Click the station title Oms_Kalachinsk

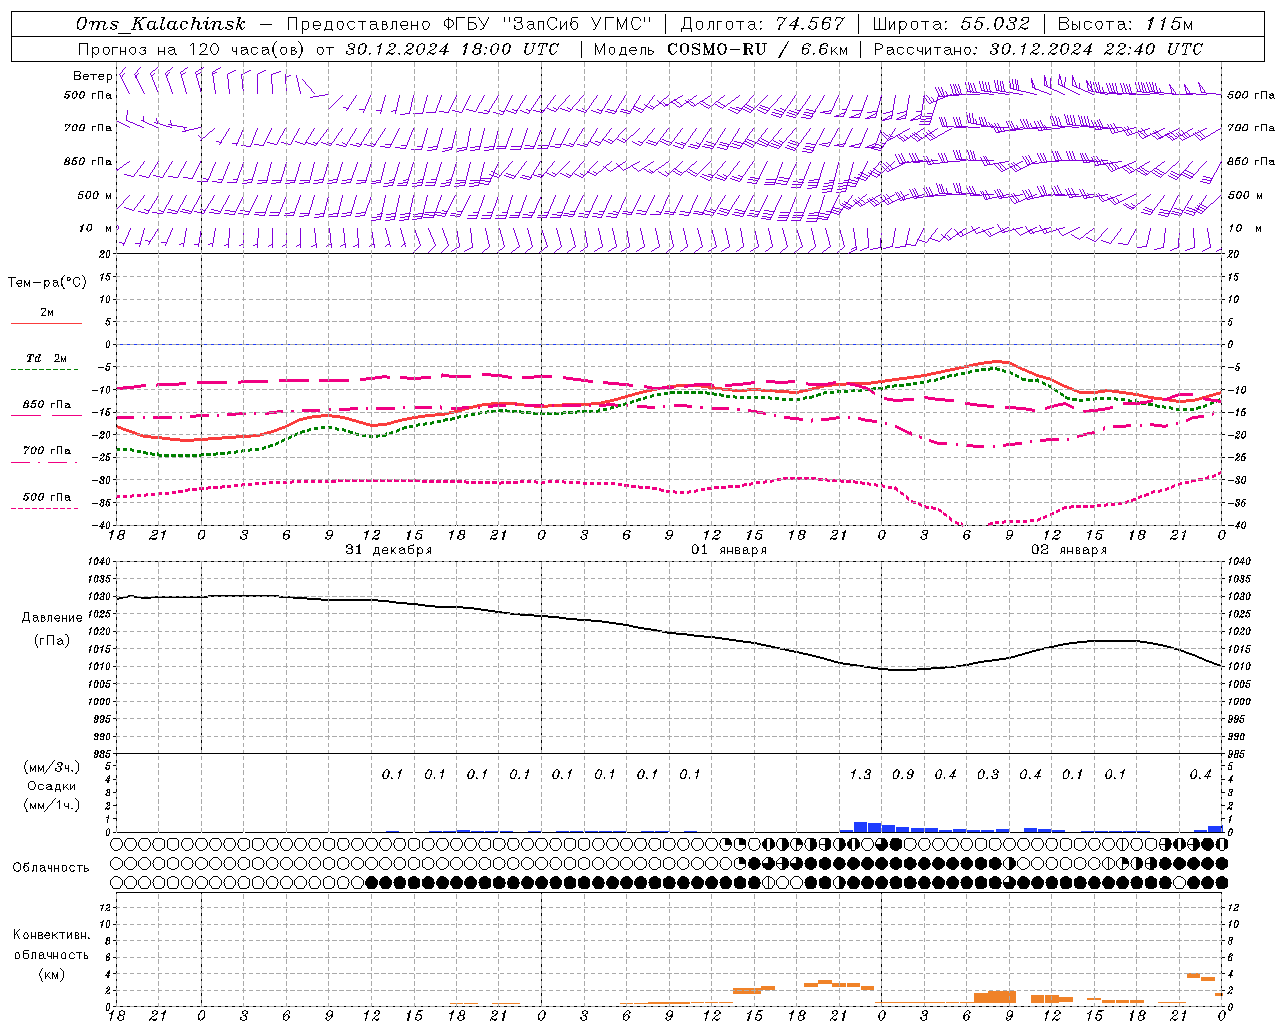[x=161, y=24]
